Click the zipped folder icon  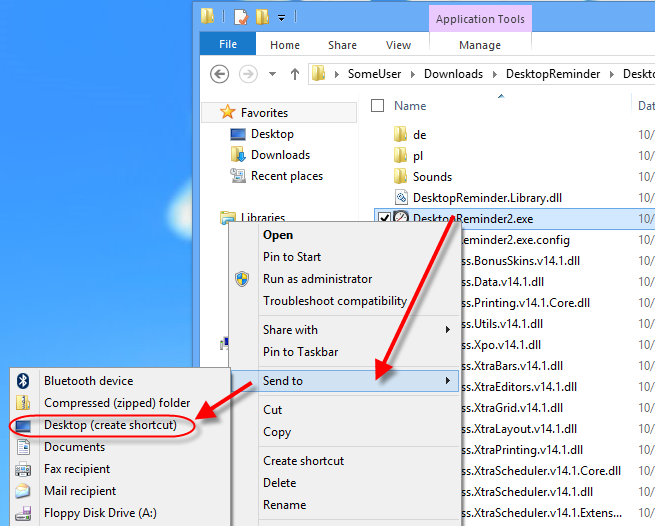[x=23, y=403]
